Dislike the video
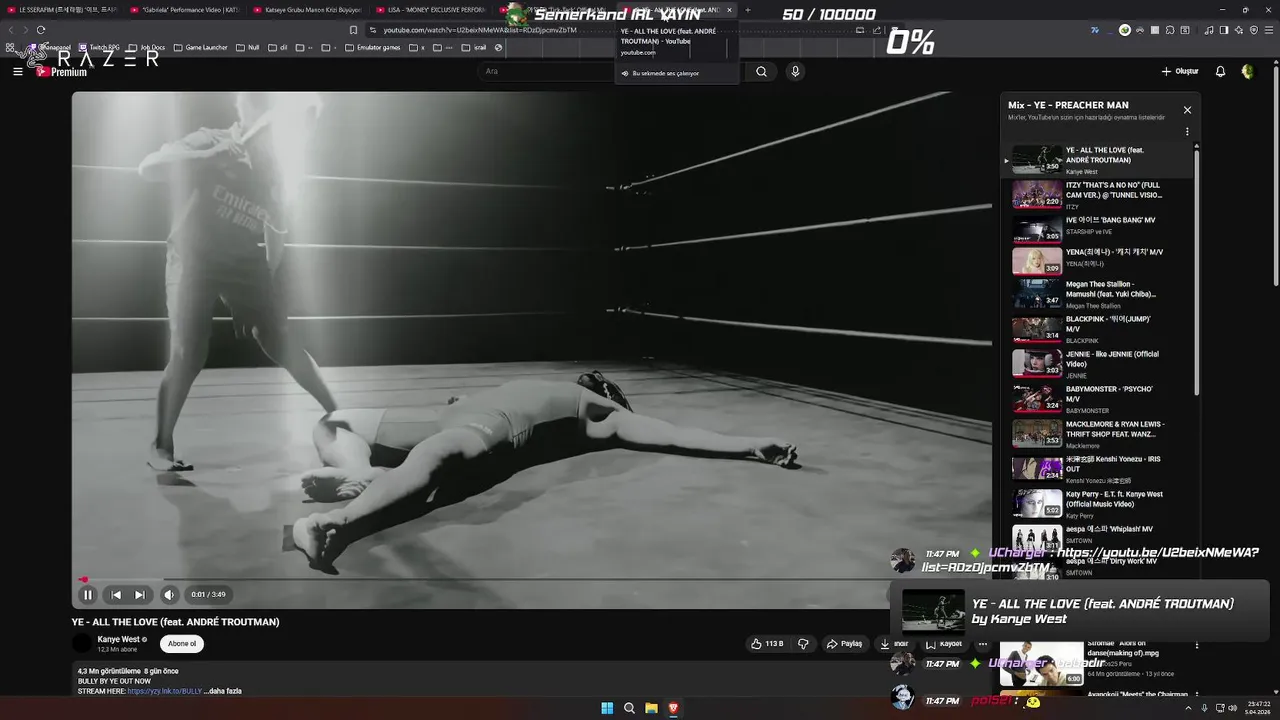Image resolution: width=1280 pixels, height=720 pixels. coord(803,644)
